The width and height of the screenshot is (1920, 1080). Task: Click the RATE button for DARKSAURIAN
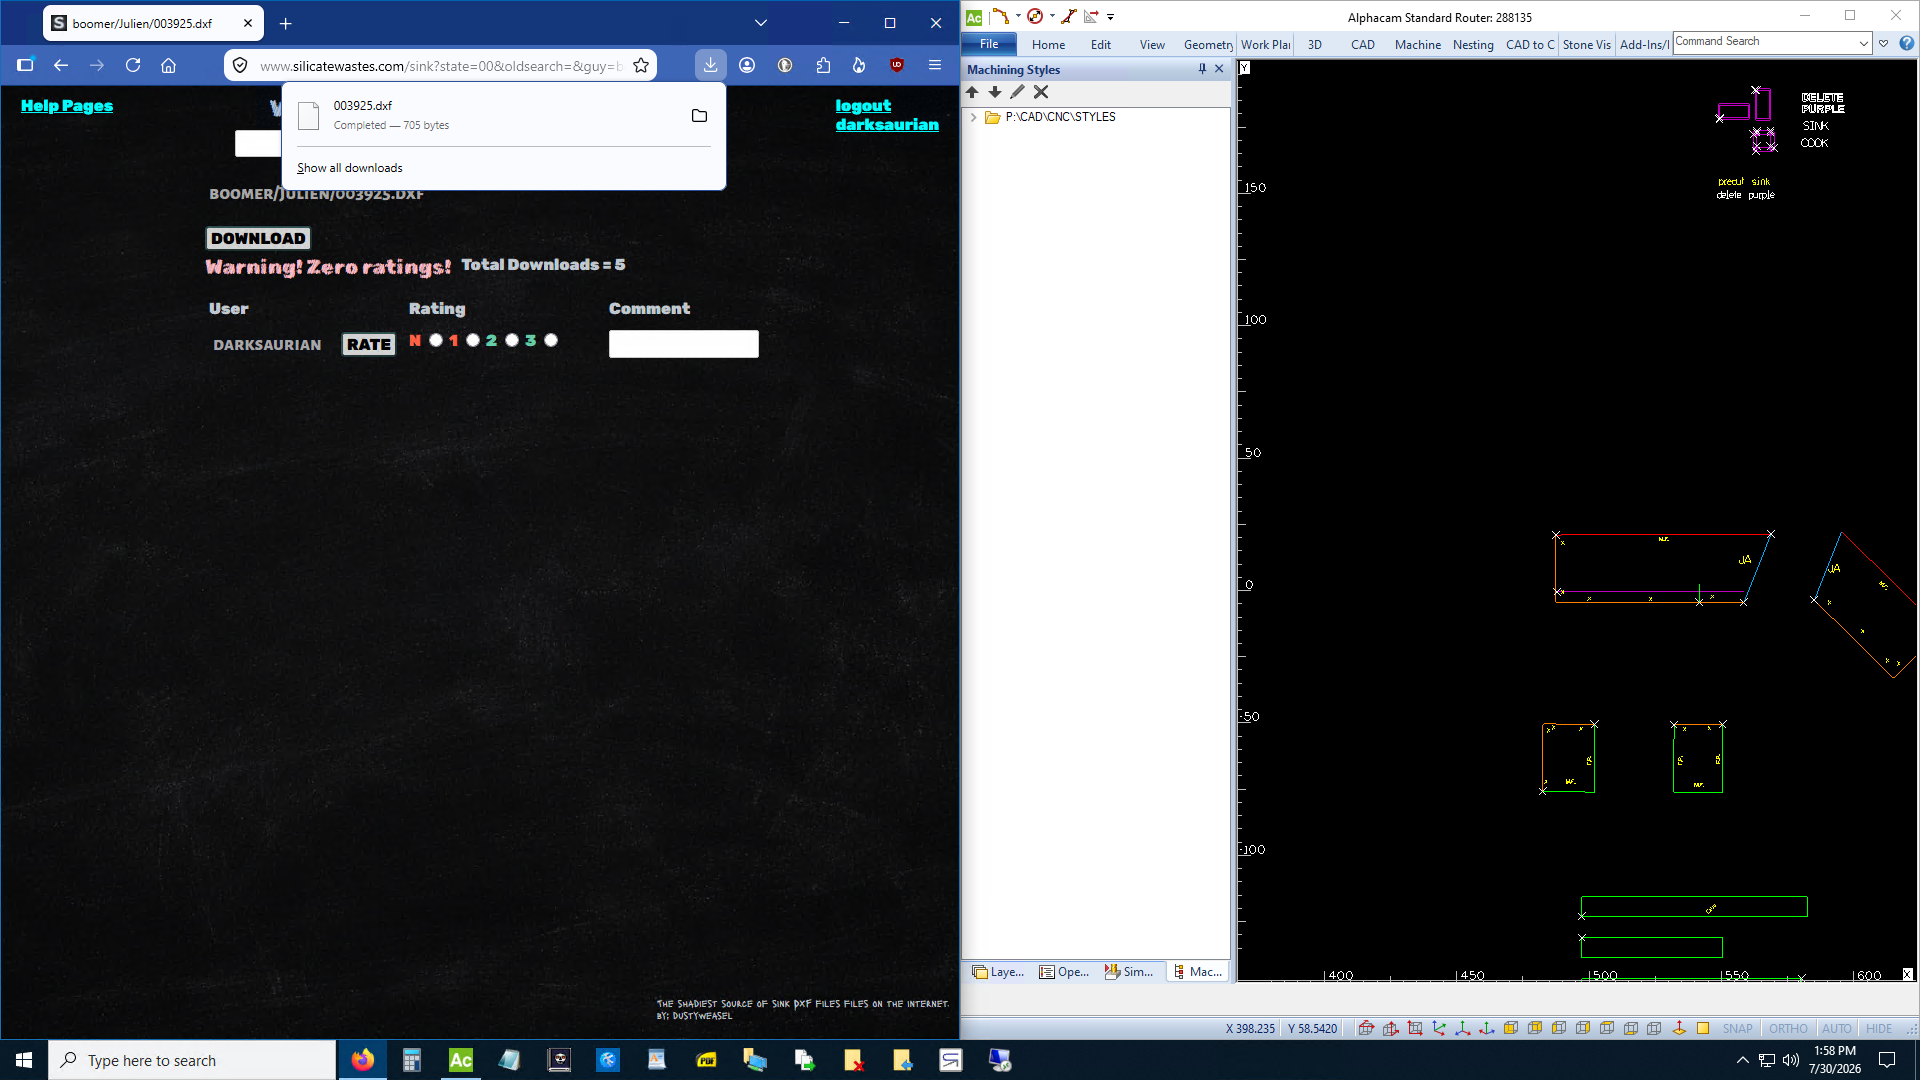pos(369,344)
